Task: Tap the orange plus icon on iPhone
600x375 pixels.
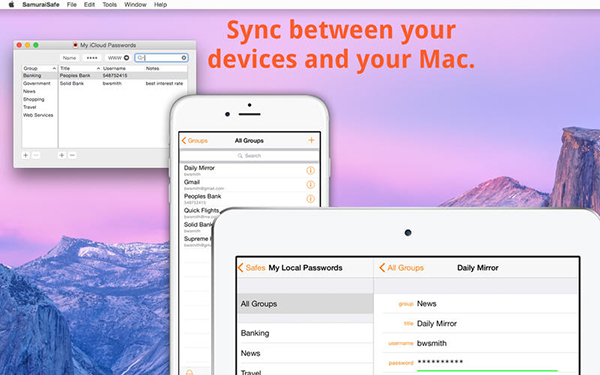Action: coord(311,140)
